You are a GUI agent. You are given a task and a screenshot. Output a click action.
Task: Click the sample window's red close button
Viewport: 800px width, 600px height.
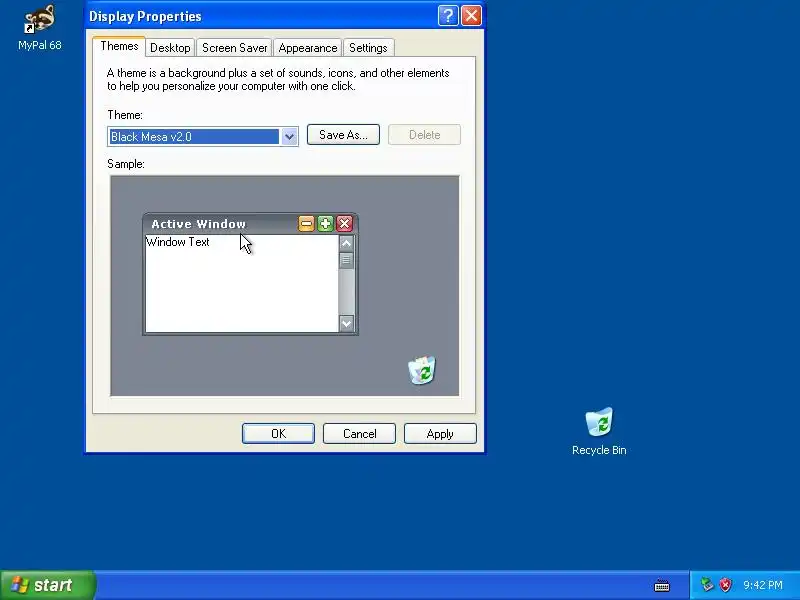(x=345, y=223)
